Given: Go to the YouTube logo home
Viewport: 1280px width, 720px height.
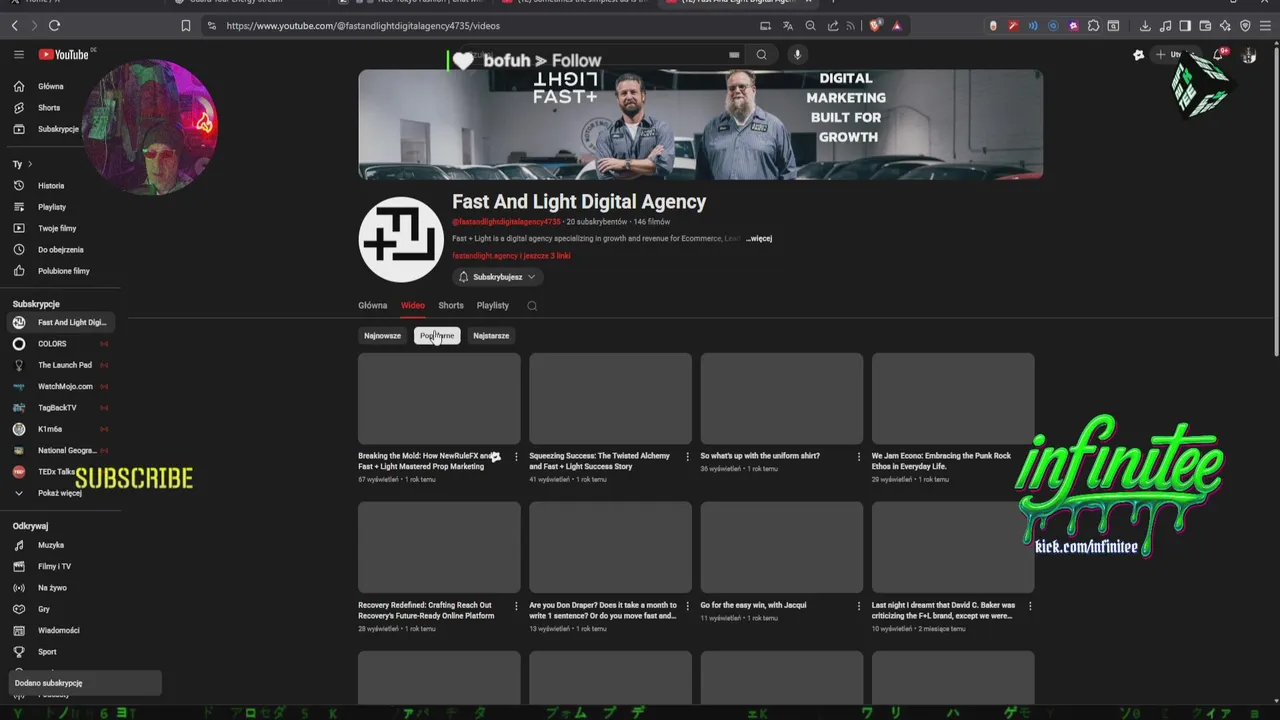Looking at the screenshot, I should (x=64, y=54).
